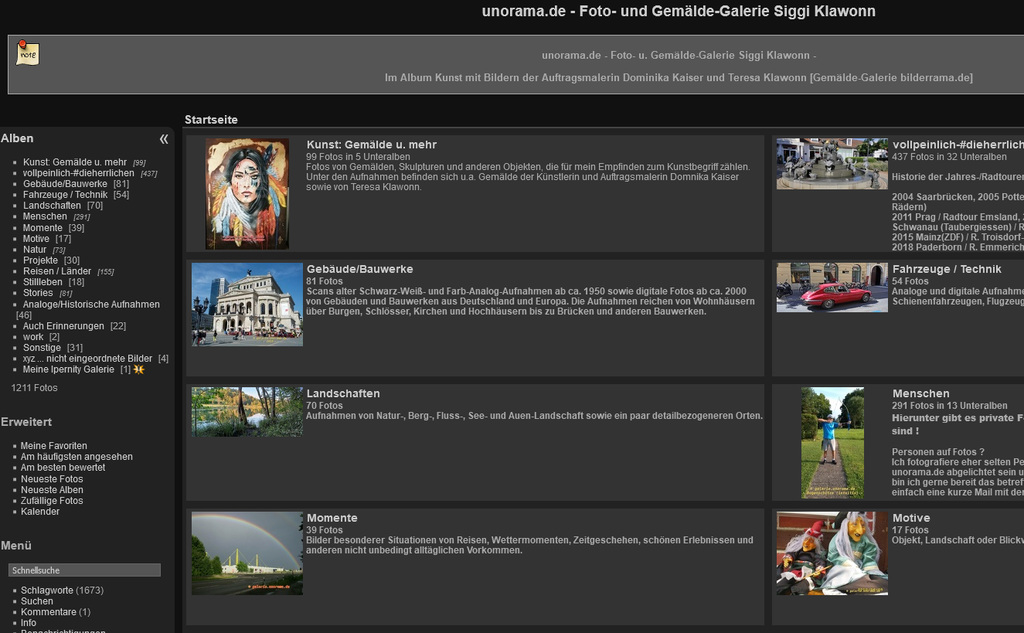Open the Kunst: Gemälde u. mehr thumbnail
Screen dimensions: 1024x633
[247, 194]
